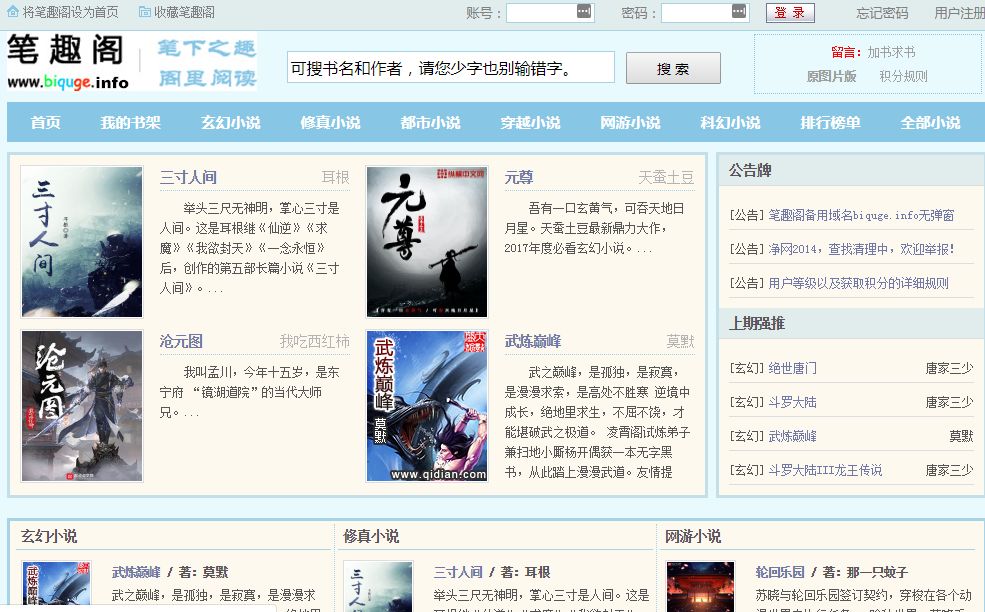Viewport: 985px width, 612px height.
Task: Click author 唐家三少 in 绝世唐门 row
Action: (949, 368)
